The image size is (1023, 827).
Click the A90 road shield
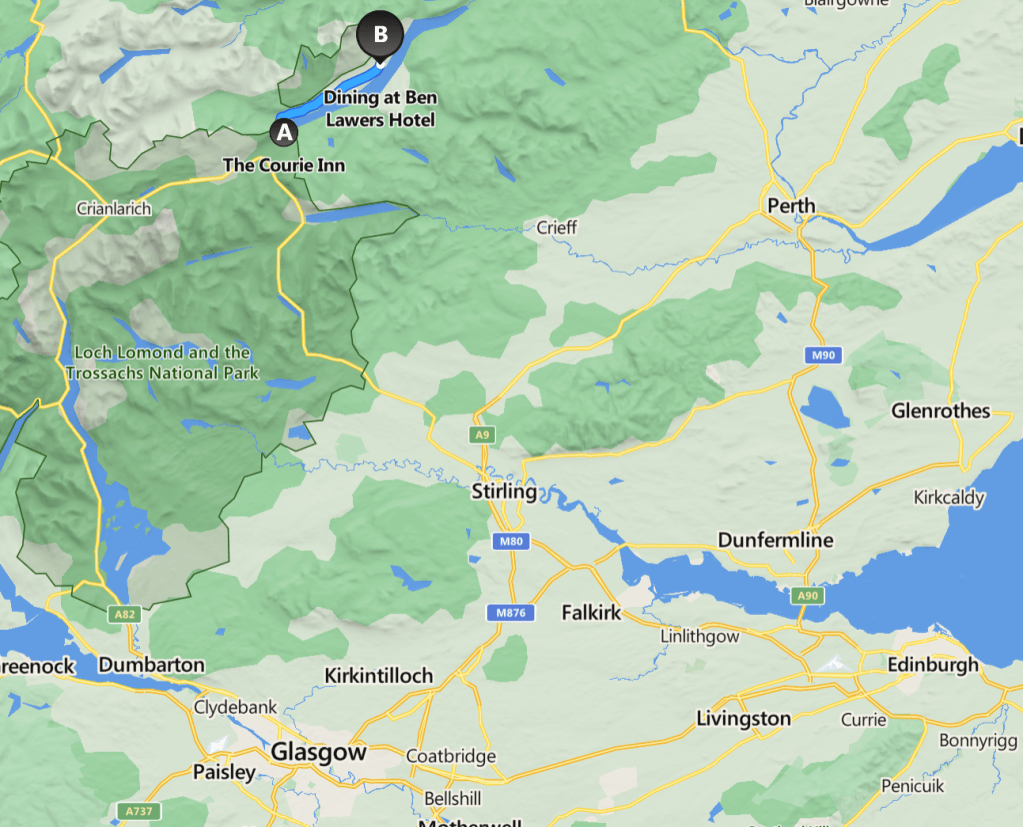click(x=808, y=595)
